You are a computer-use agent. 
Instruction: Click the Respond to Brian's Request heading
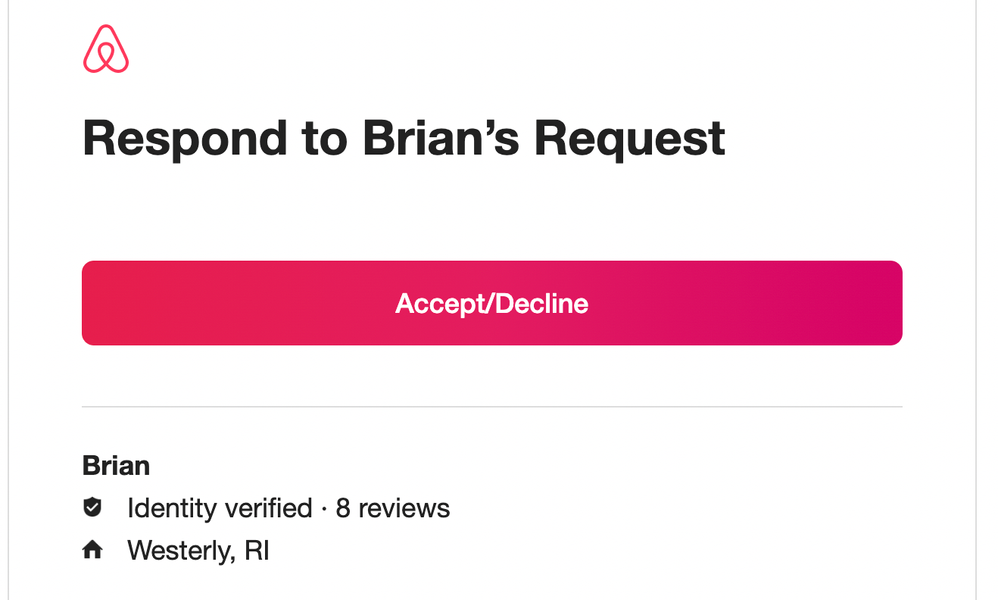pos(403,137)
